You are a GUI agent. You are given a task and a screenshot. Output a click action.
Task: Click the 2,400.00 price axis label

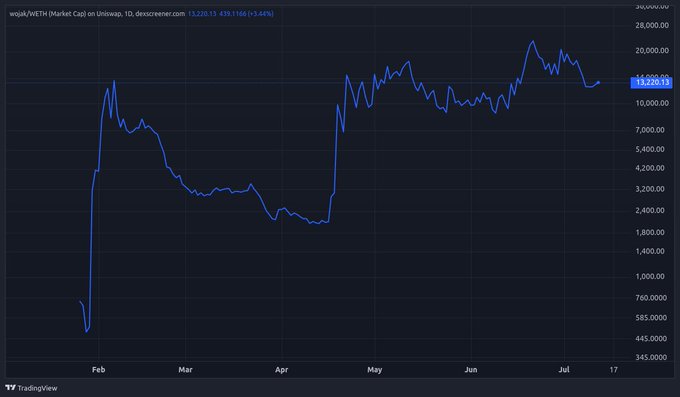[650, 210]
